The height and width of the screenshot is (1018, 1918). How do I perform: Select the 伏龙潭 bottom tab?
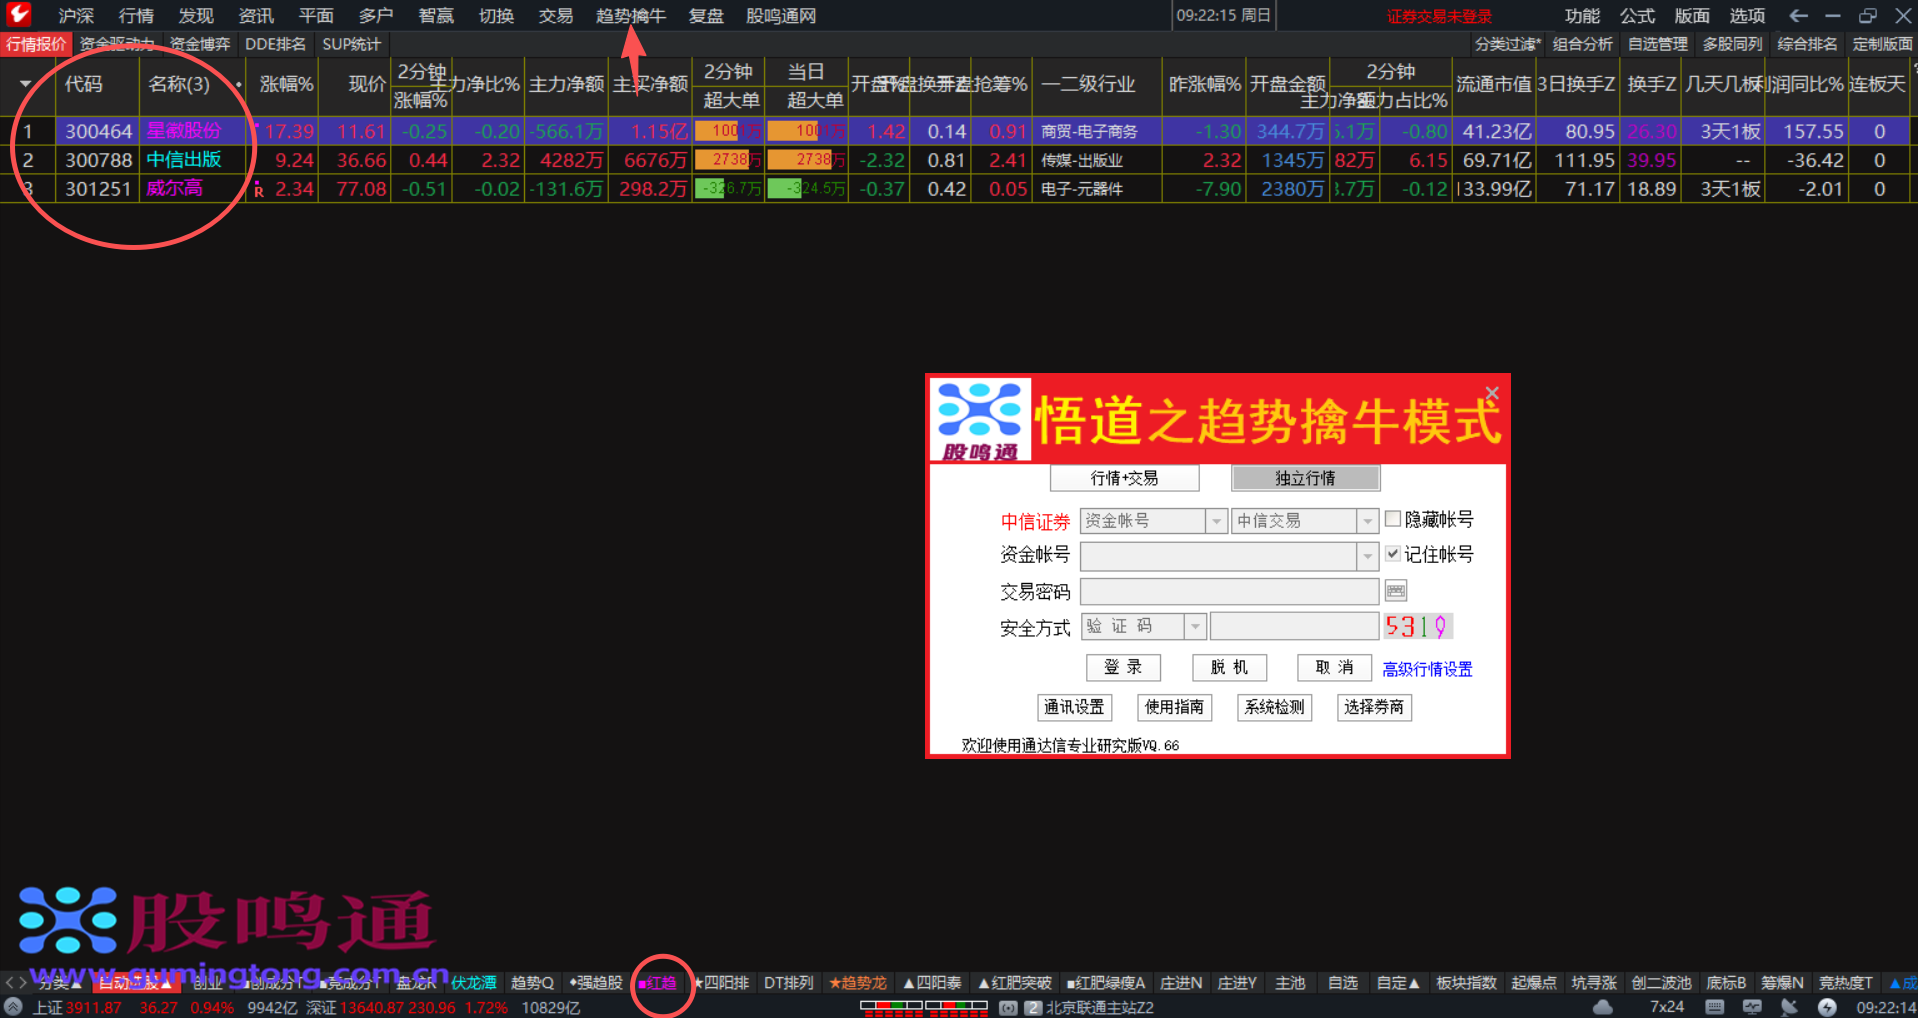point(474,983)
